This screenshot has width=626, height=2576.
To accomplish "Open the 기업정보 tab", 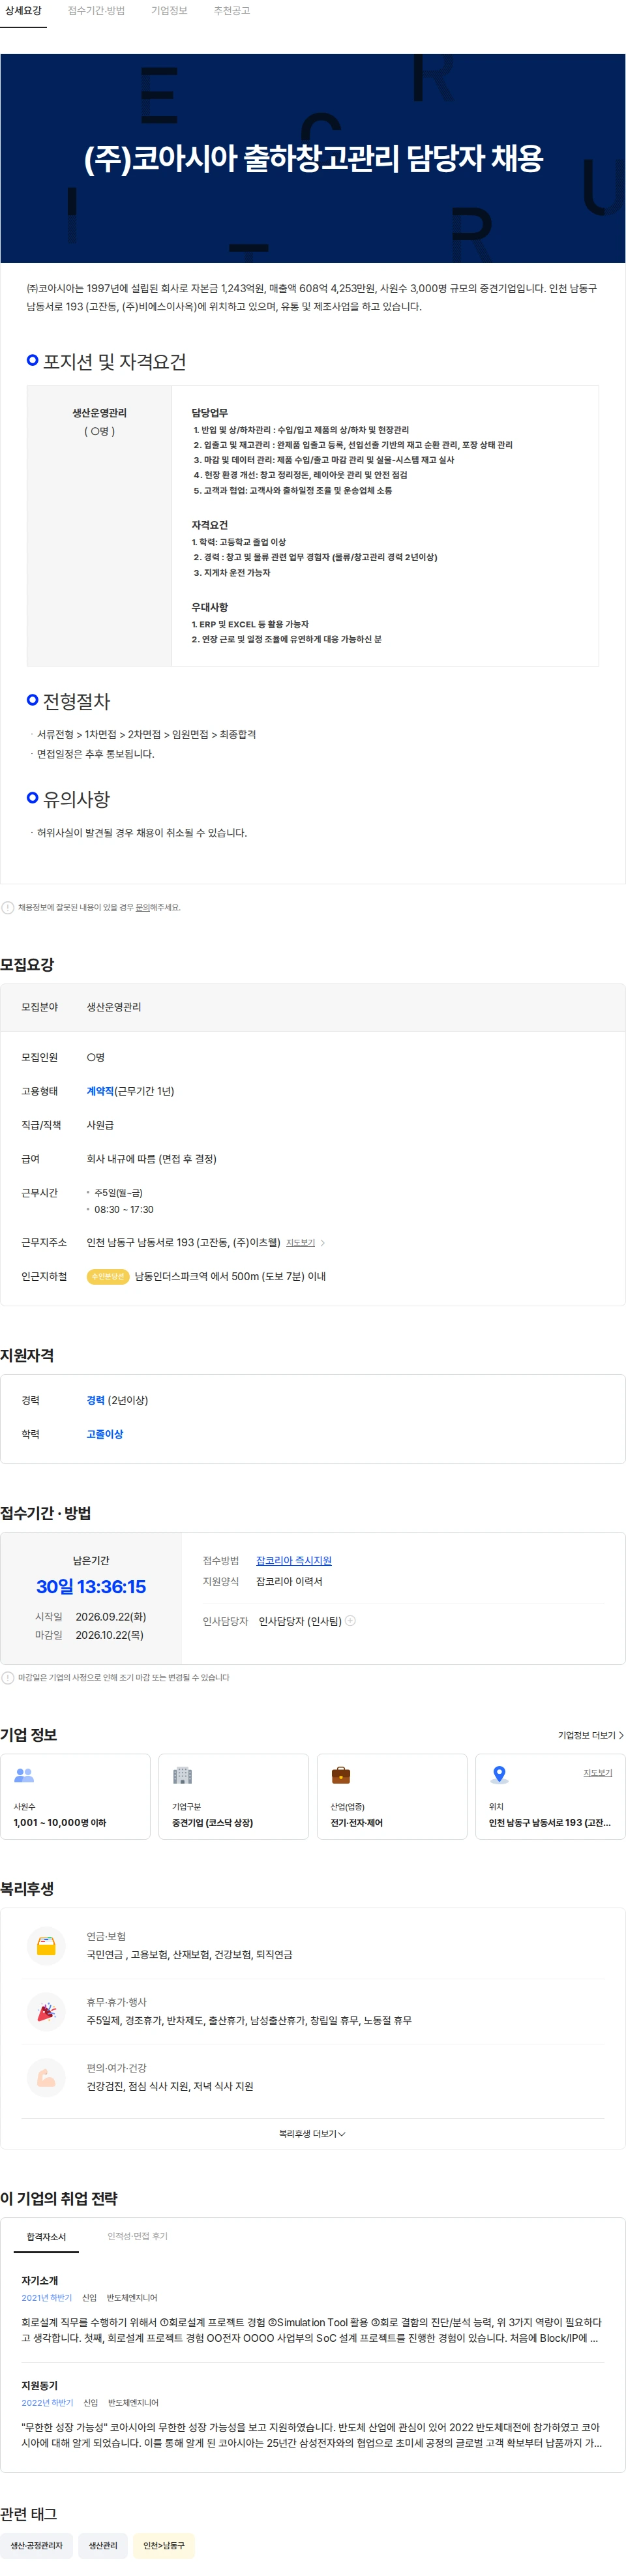I will (169, 11).
